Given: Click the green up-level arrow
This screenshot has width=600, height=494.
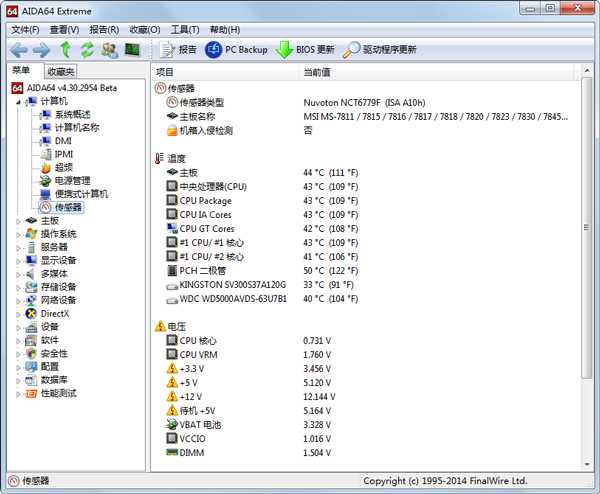Looking at the screenshot, I should click(65, 50).
